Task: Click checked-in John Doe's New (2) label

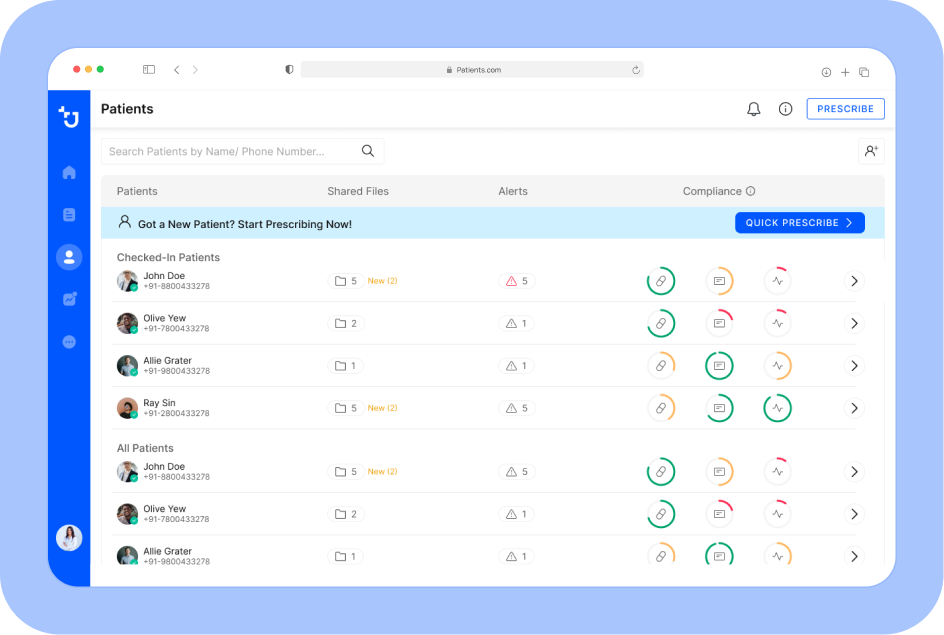Action: click(382, 281)
